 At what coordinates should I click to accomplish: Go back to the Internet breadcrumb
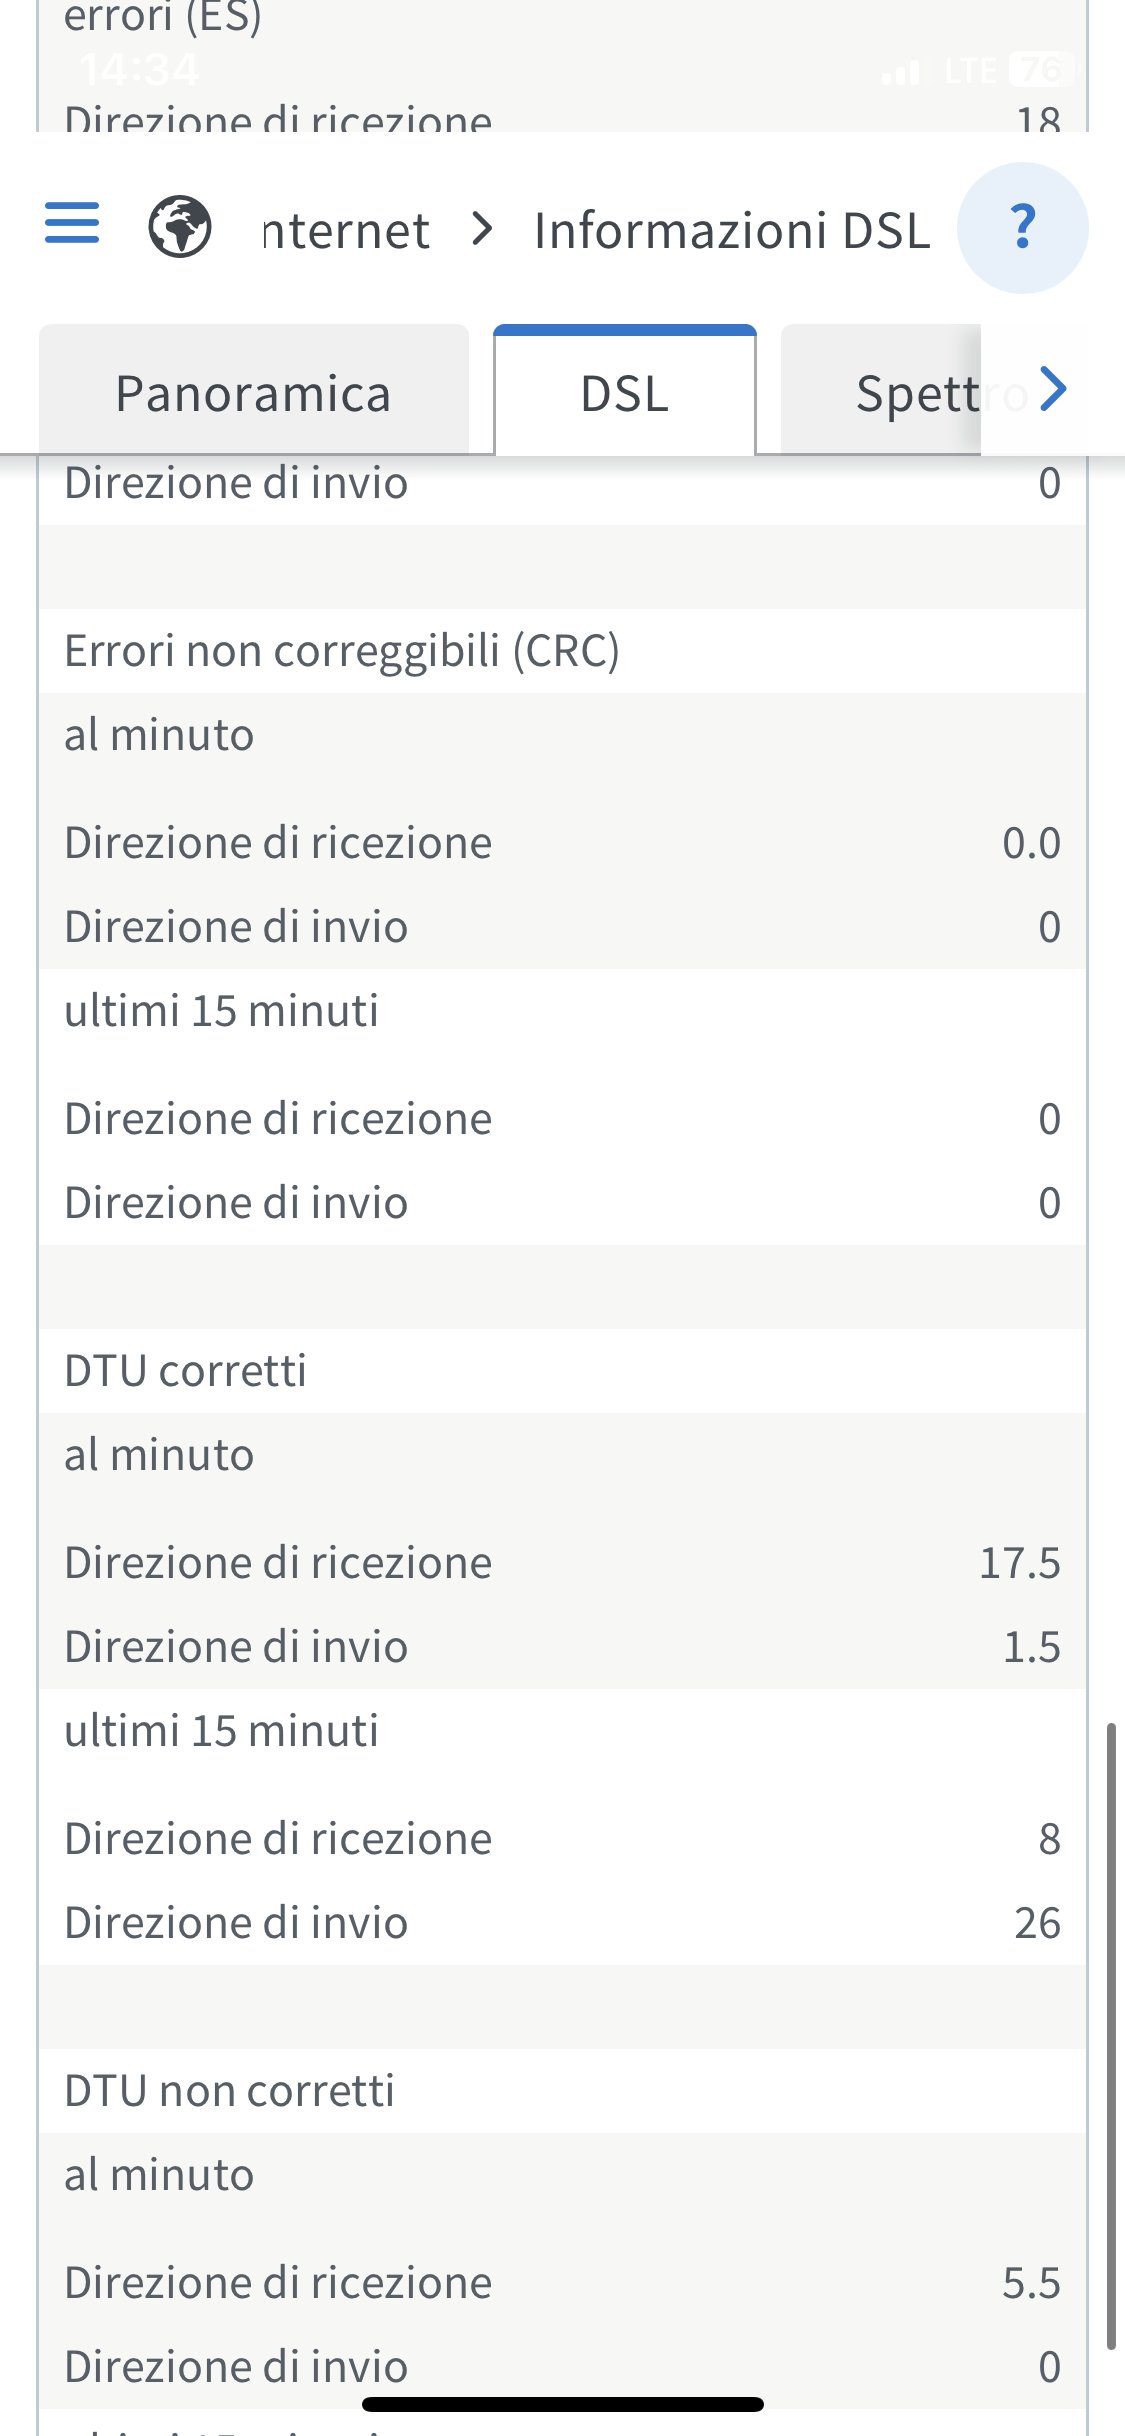click(346, 231)
